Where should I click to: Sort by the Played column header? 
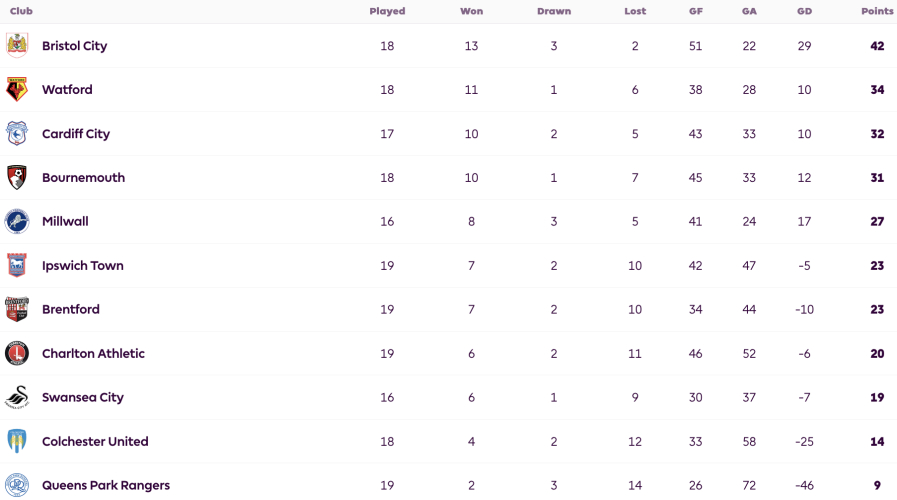tap(387, 11)
